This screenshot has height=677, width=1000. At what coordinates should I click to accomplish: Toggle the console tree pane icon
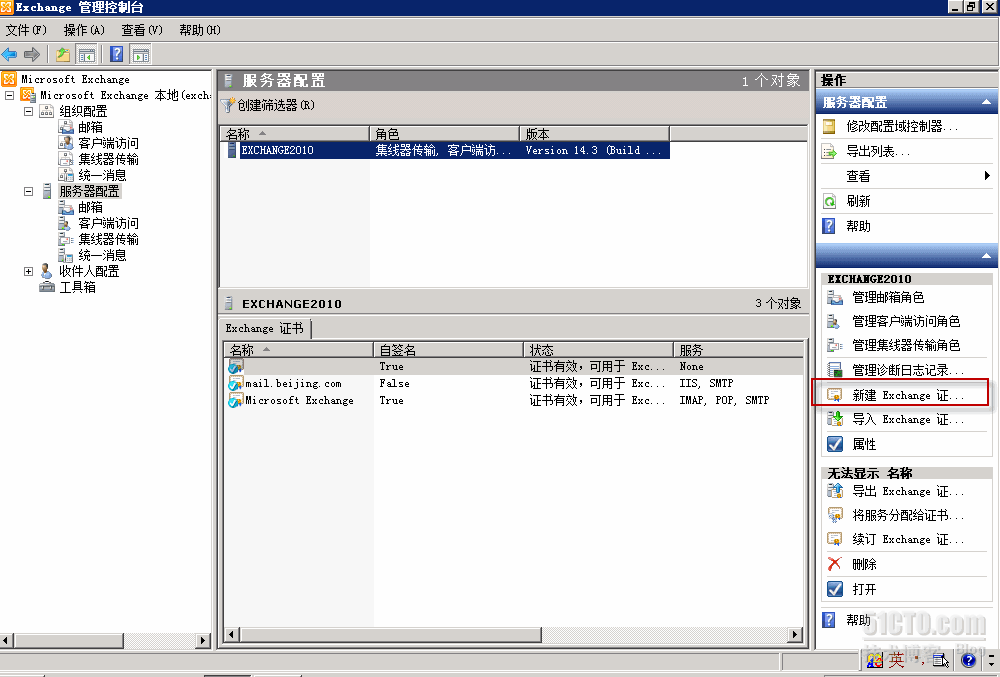tap(86, 55)
